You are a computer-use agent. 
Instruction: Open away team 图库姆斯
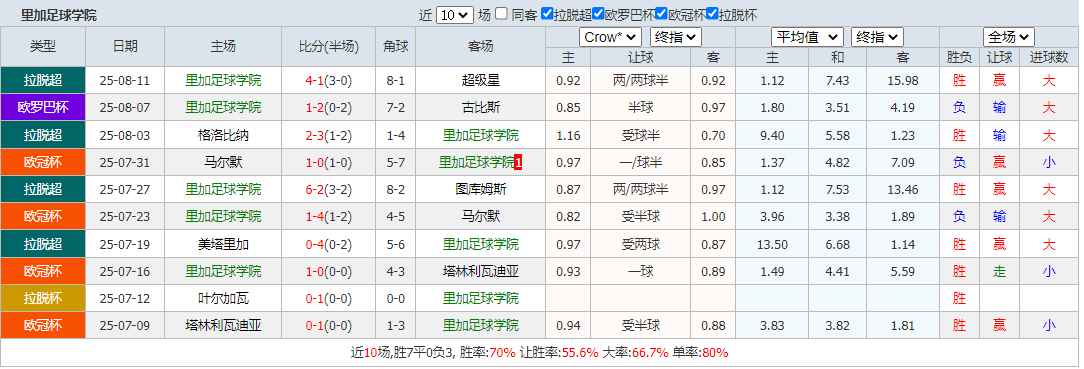480,189
